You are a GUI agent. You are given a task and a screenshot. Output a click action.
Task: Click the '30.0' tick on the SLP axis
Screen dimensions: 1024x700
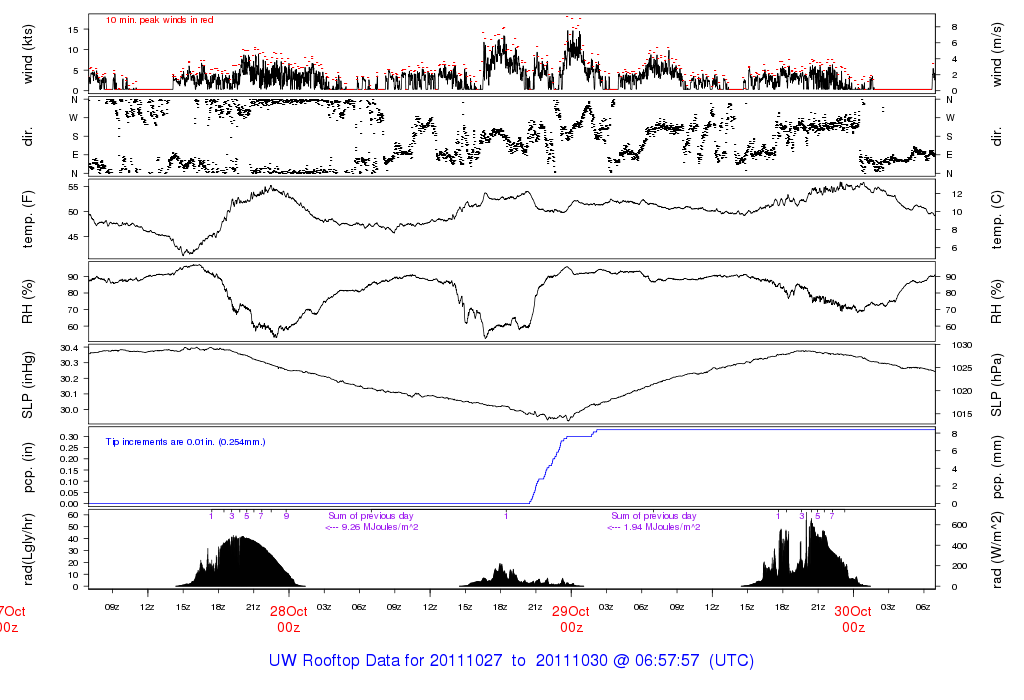69,410
